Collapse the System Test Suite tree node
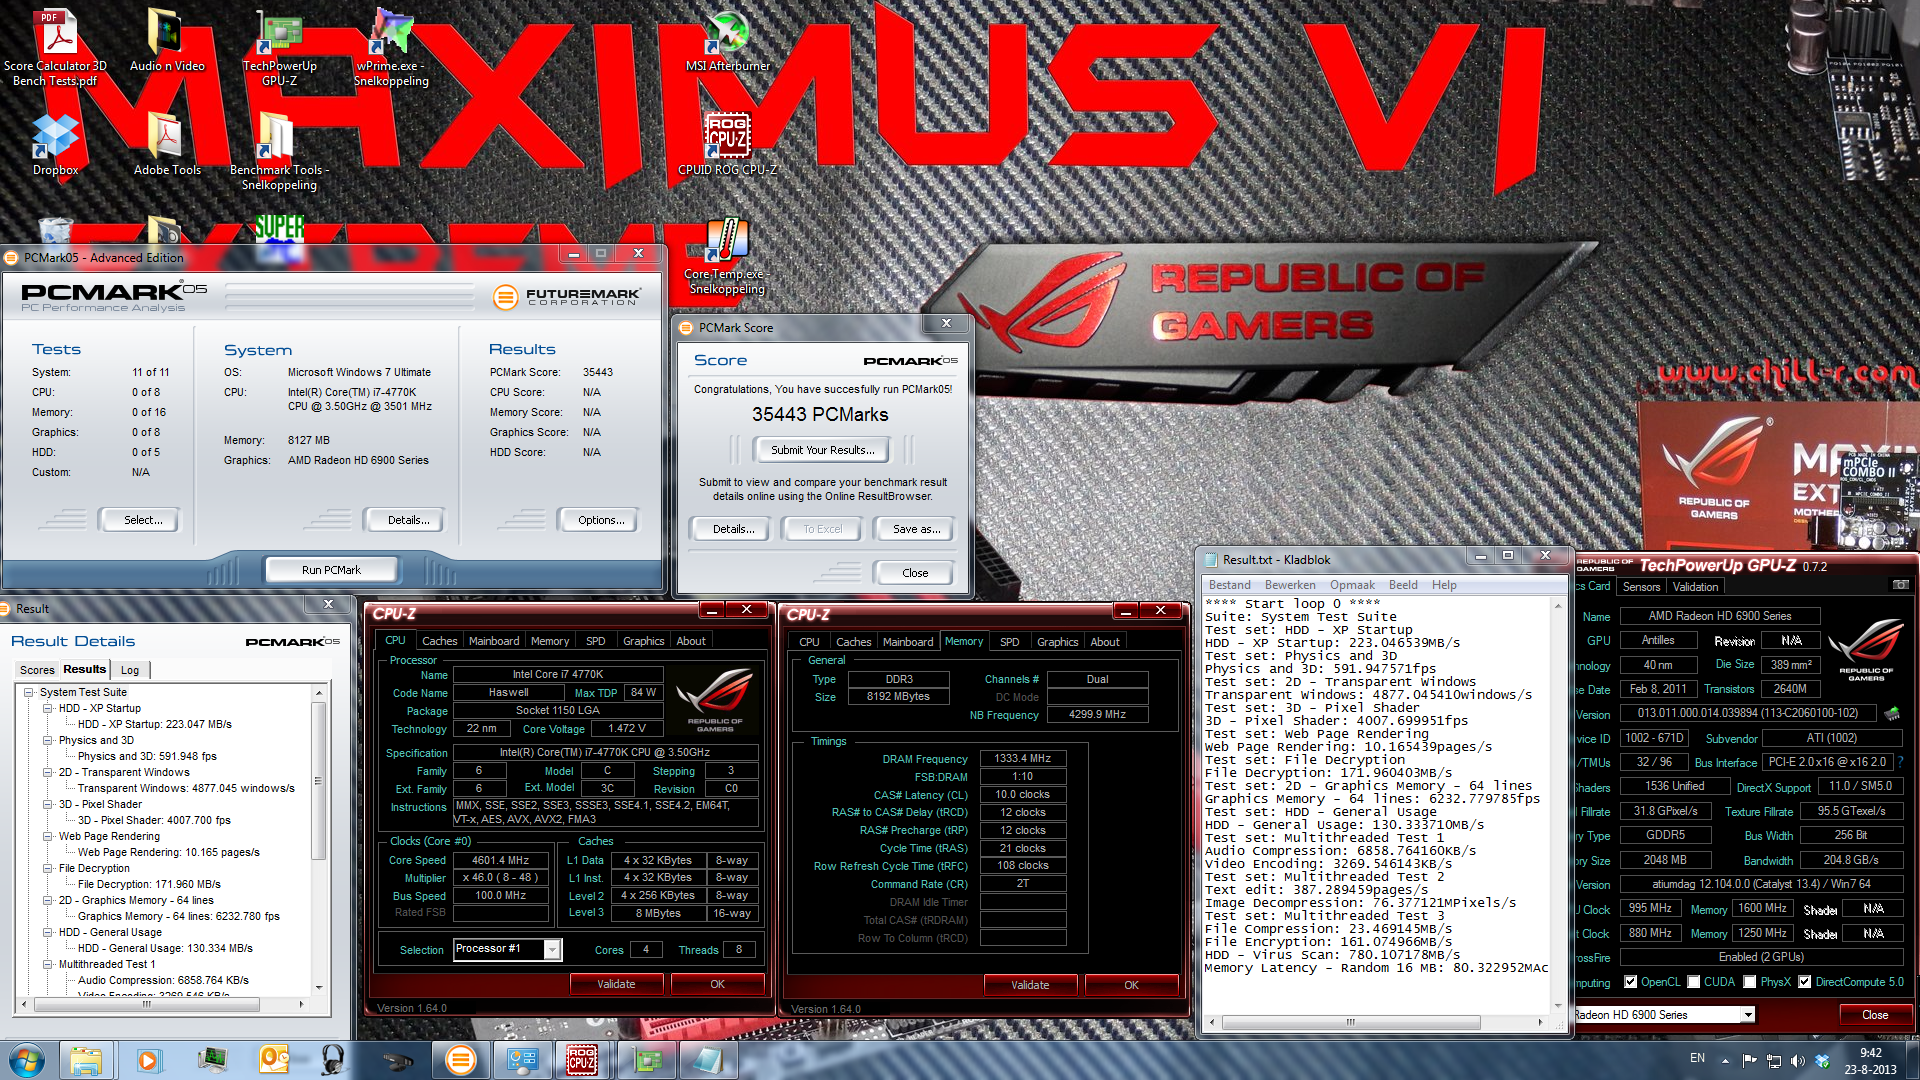The image size is (1920, 1080). [28, 692]
